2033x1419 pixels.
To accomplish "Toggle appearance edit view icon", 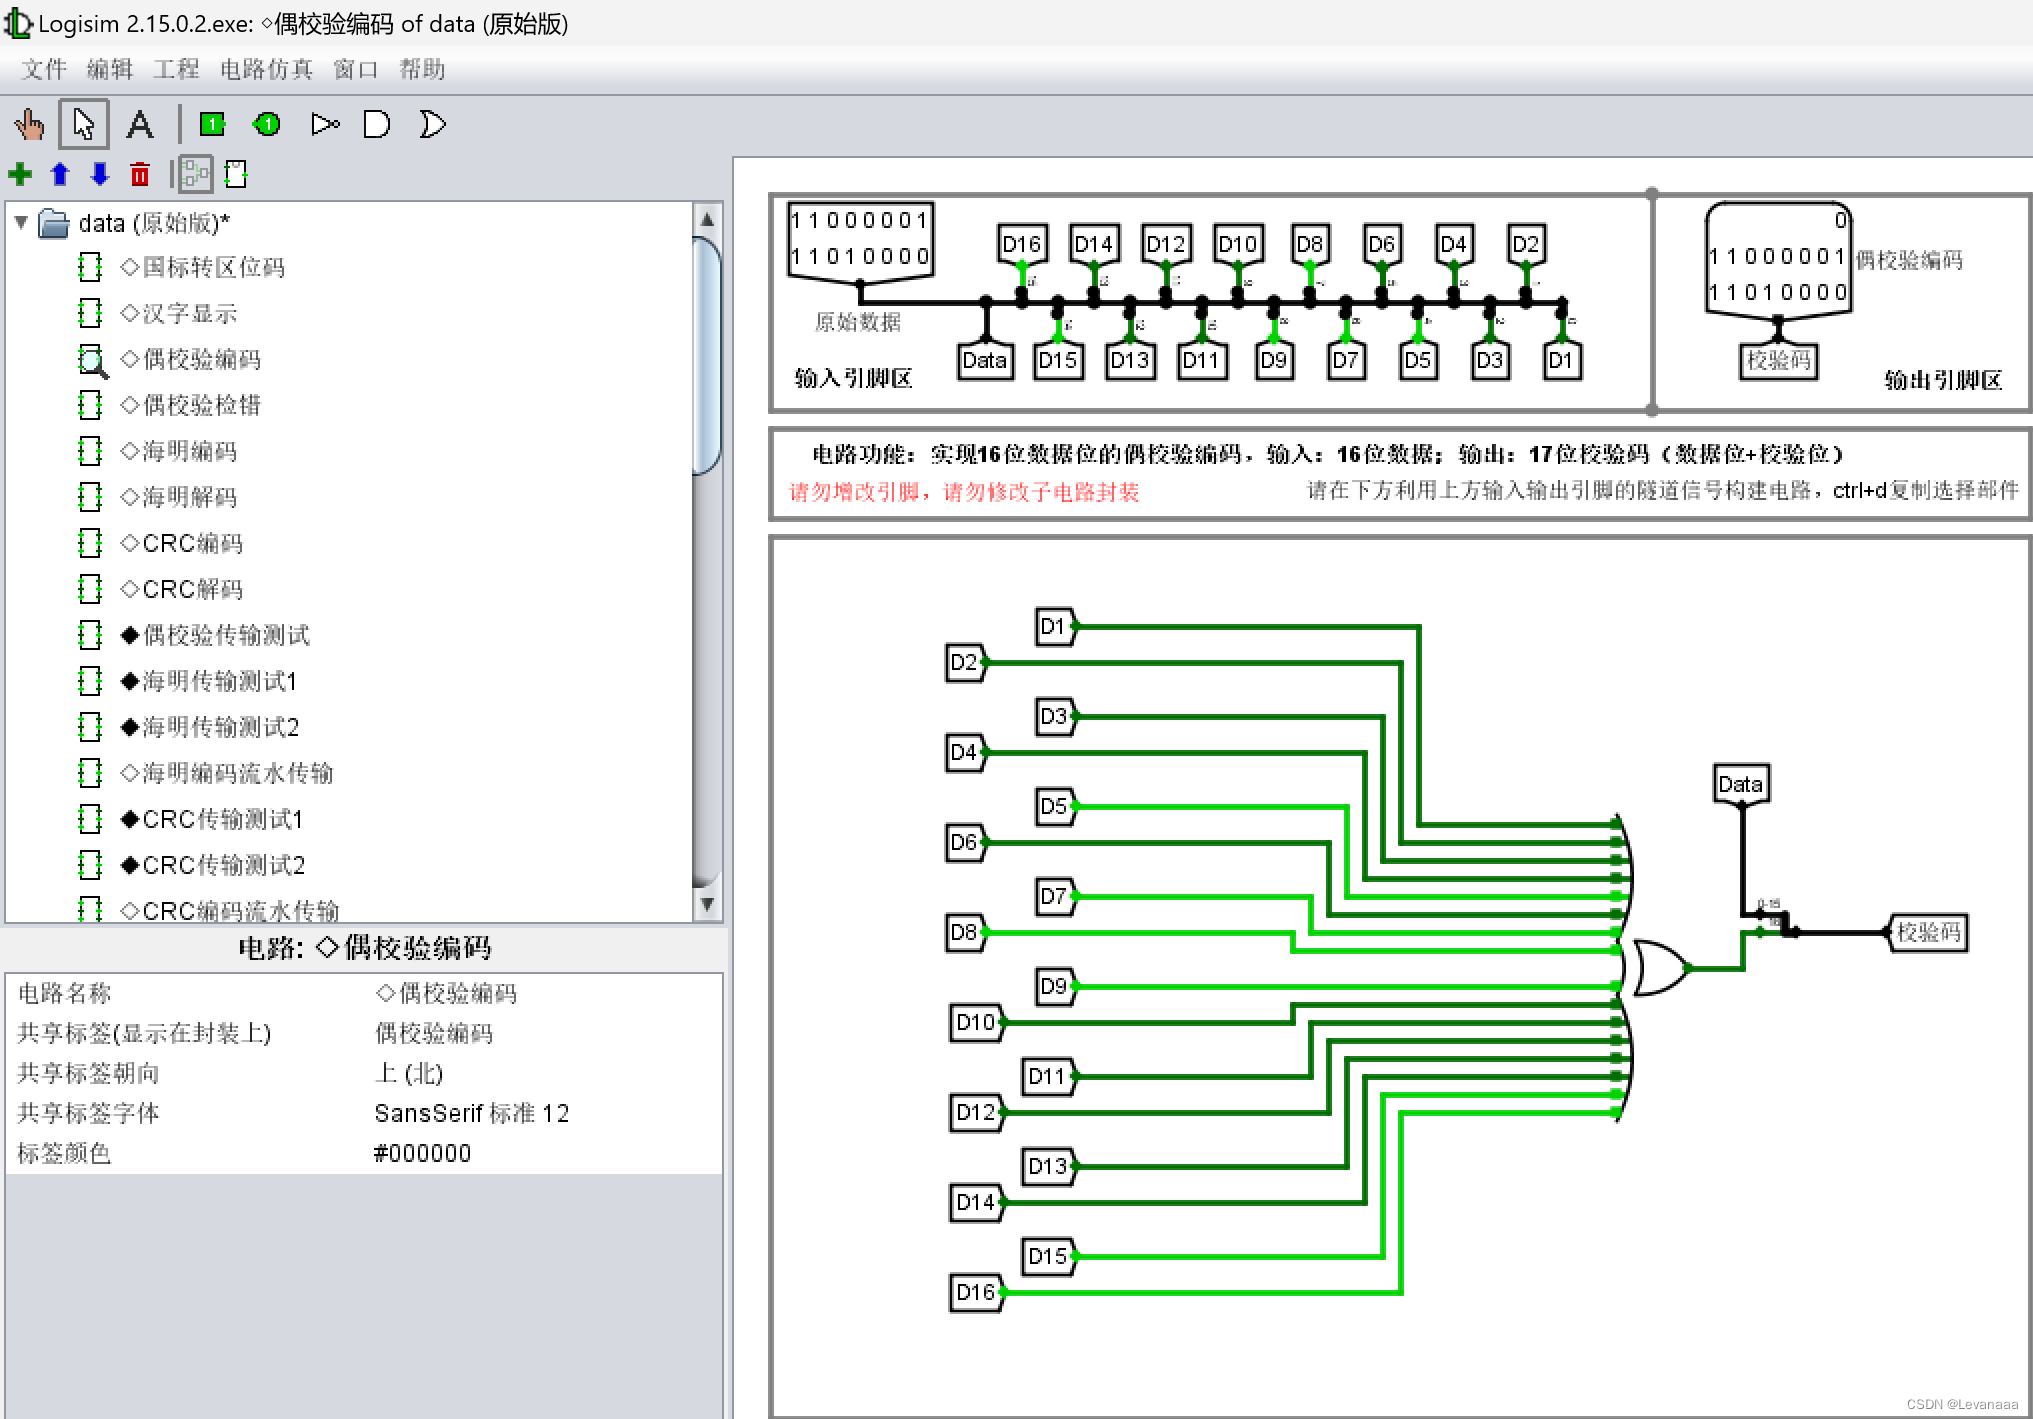I will tap(236, 175).
